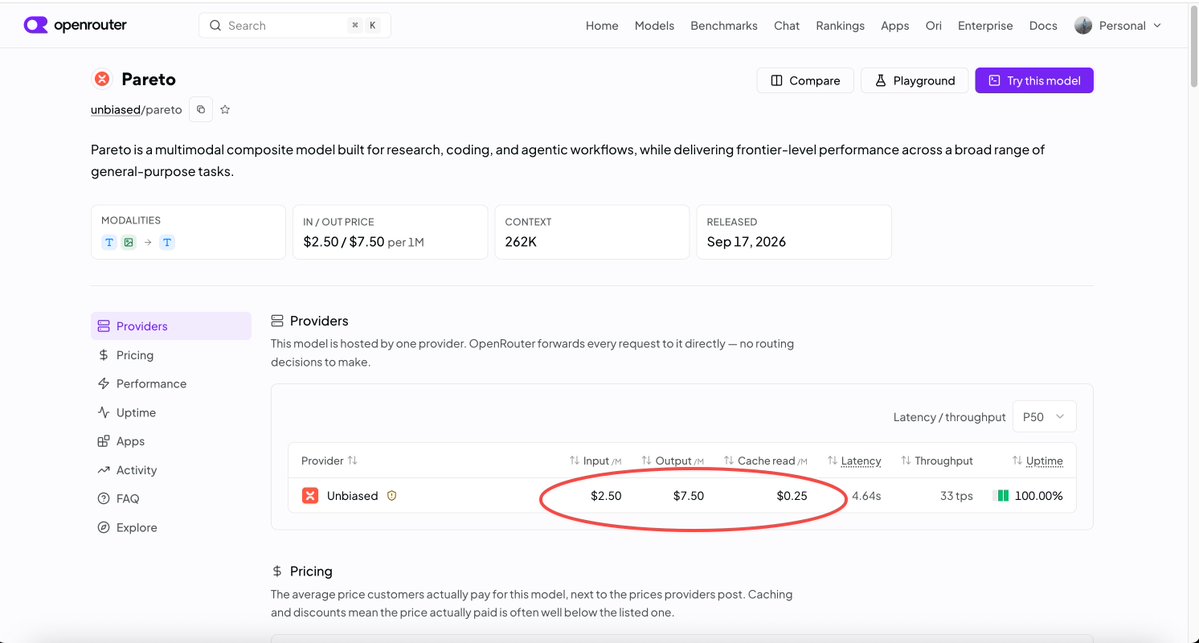The width and height of the screenshot is (1199, 643).
Task: Select Apps in the sidebar
Action: [x=171, y=441]
